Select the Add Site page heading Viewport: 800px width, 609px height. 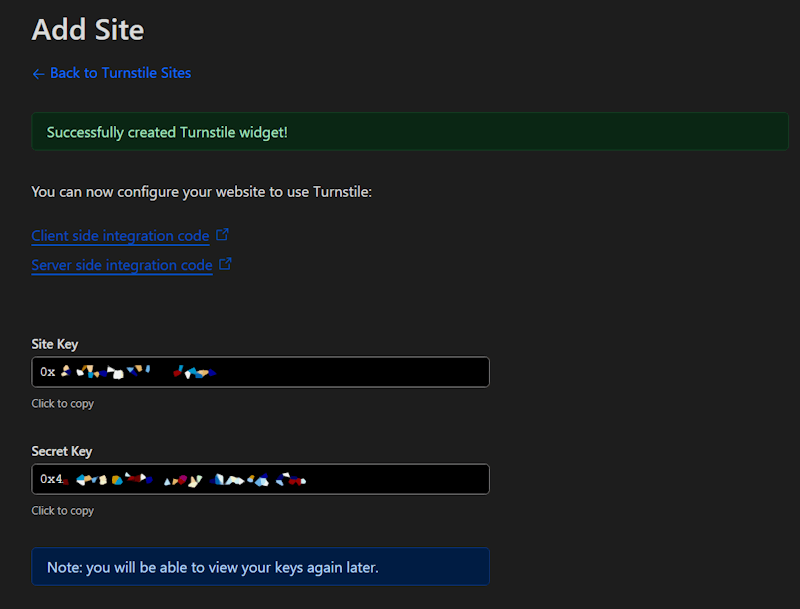88,30
